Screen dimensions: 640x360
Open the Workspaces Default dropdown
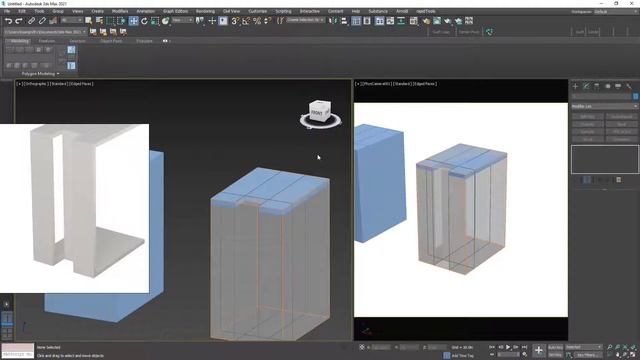[x=616, y=11]
